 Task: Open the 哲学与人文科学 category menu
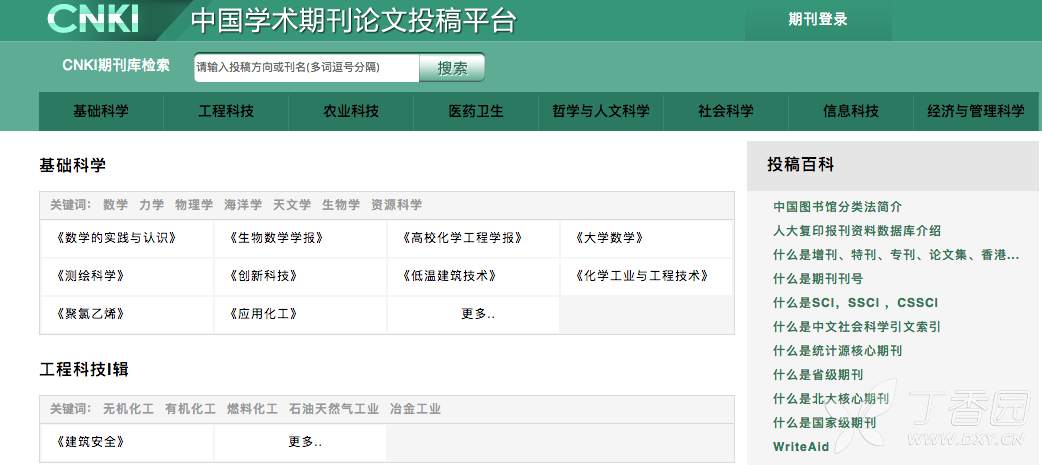pyautogui.click(x=601, y=112)
